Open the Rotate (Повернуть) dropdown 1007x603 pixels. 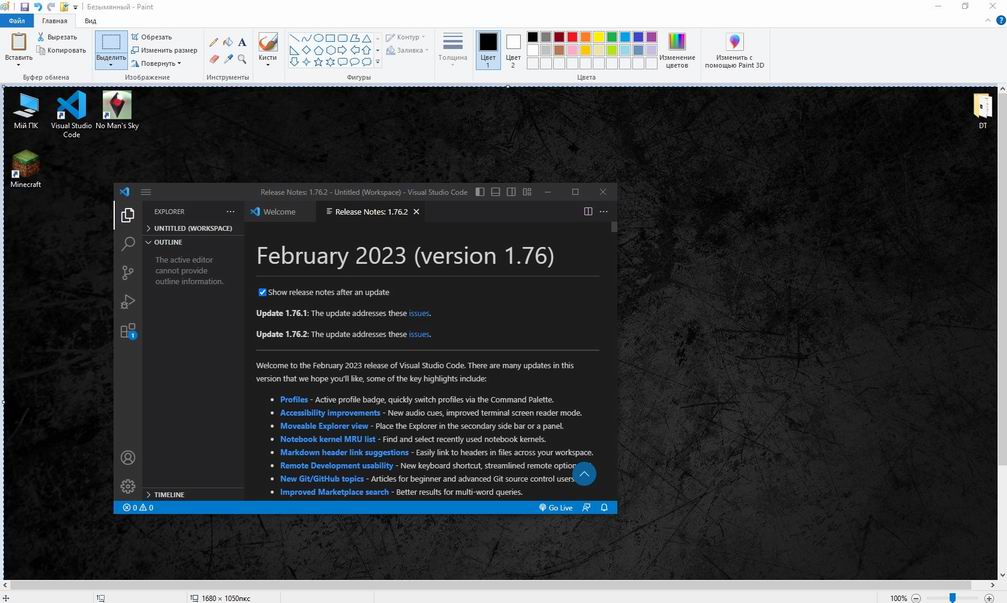156,64
